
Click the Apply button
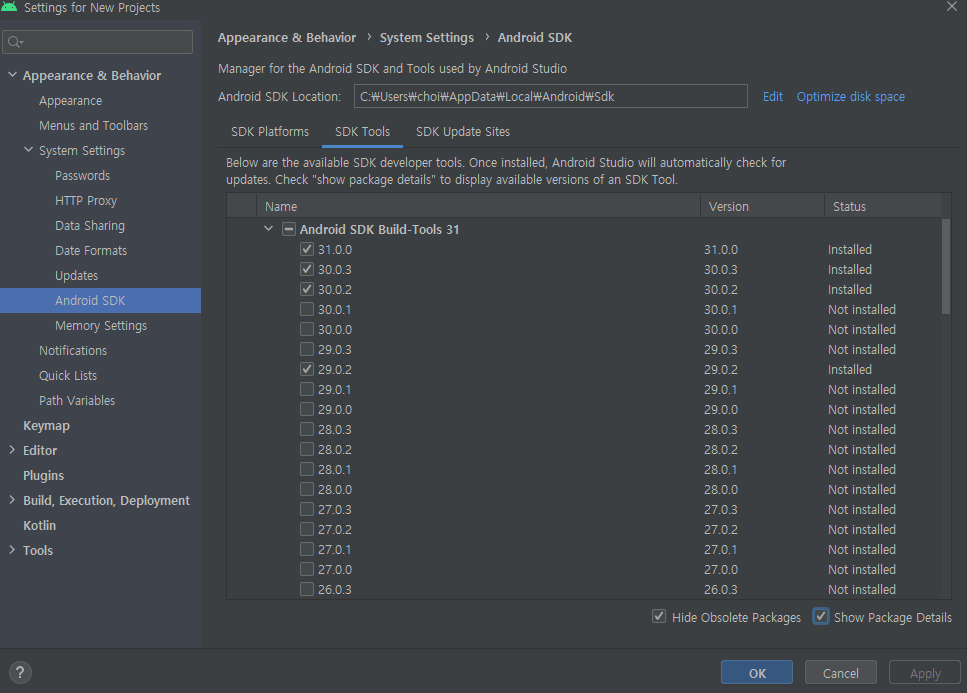click(925, 673)
